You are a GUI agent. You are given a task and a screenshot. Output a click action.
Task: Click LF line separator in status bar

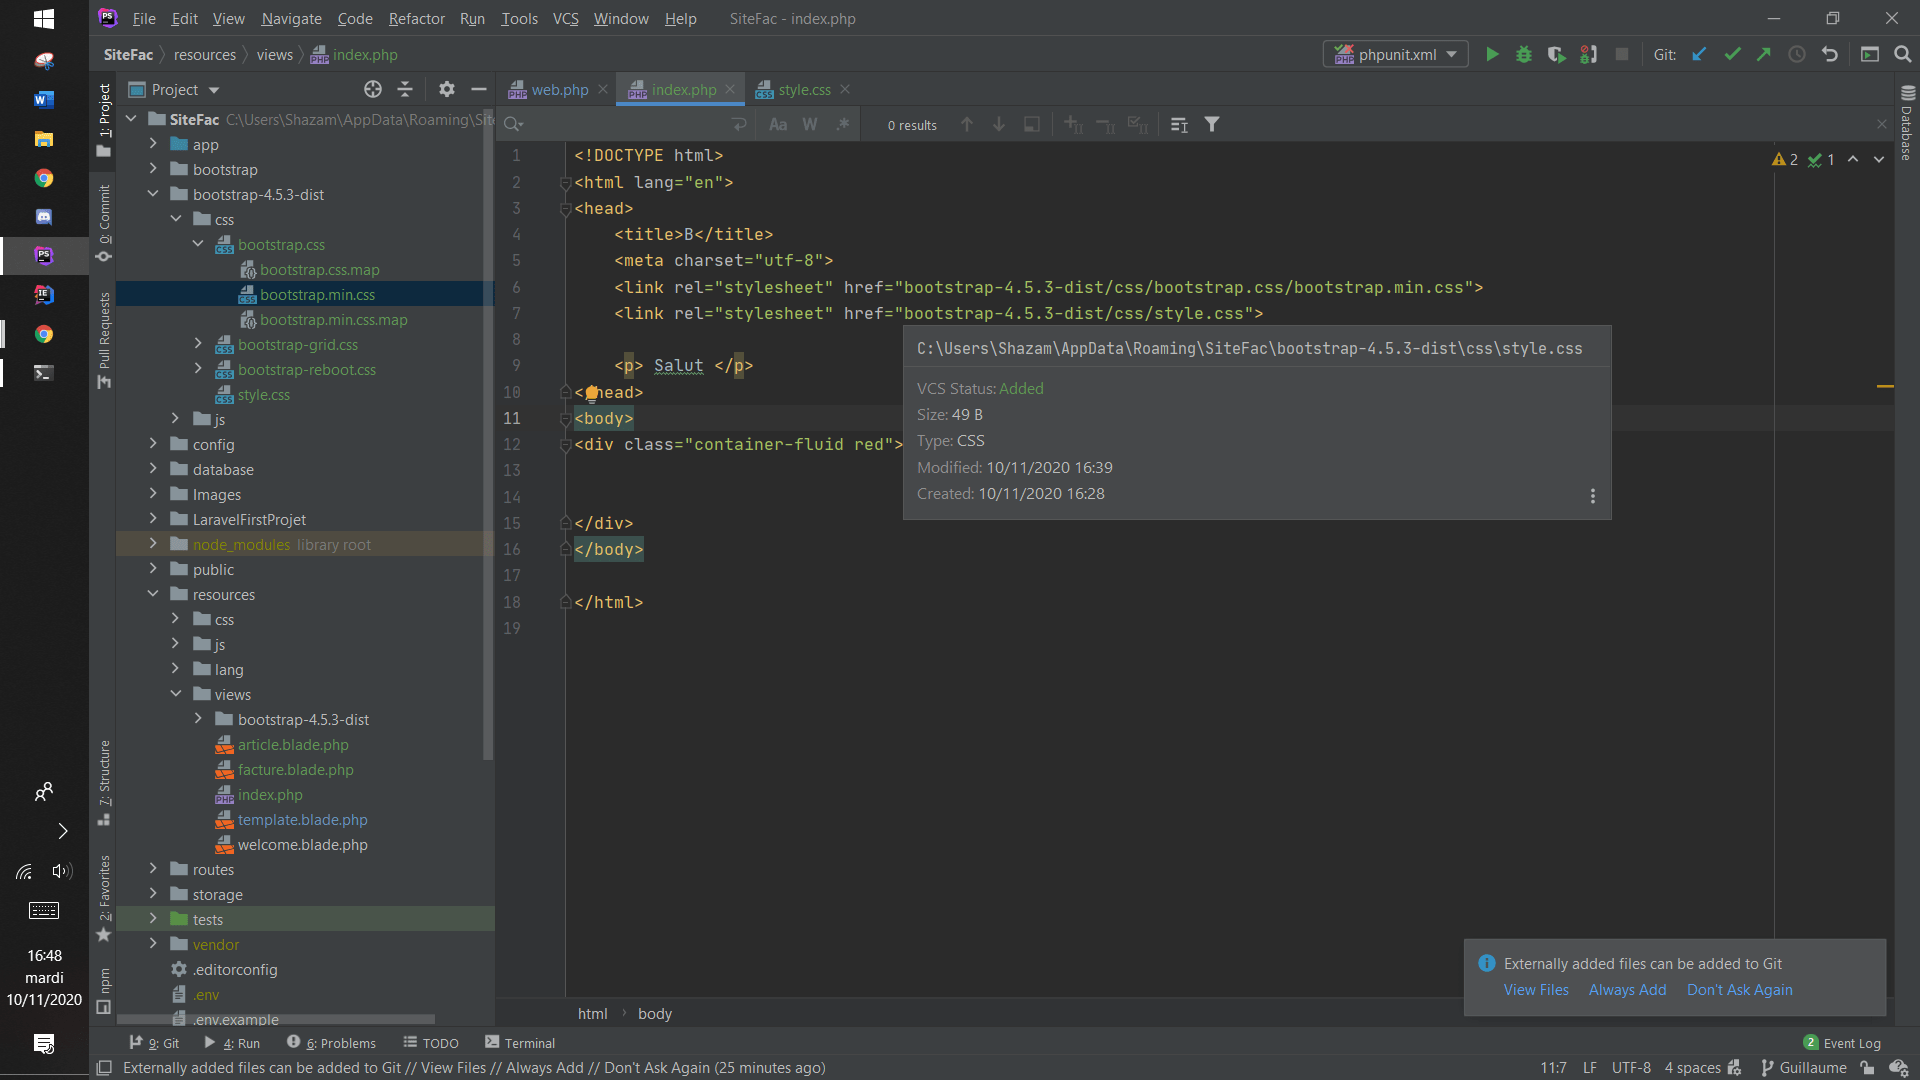click(x=1589, y=1068)
